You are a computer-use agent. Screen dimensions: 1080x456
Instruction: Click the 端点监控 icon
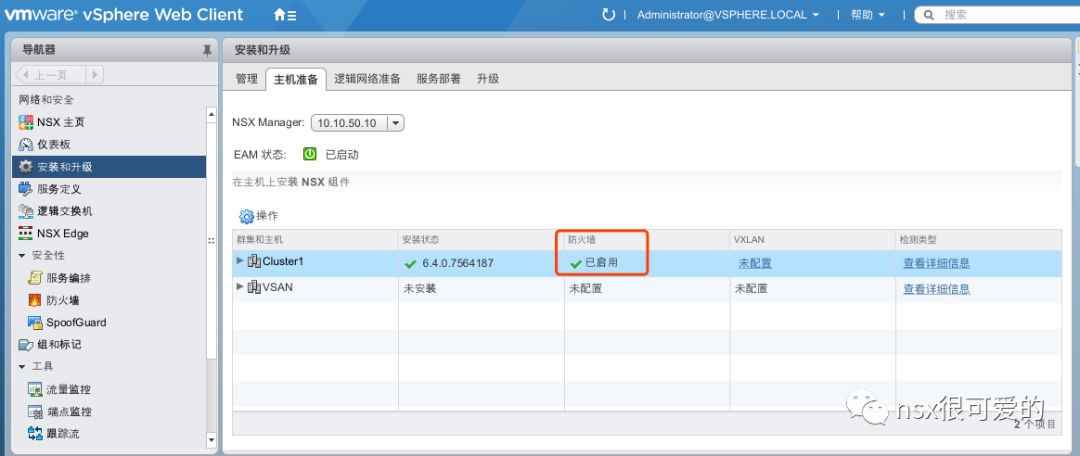point(35,411)
